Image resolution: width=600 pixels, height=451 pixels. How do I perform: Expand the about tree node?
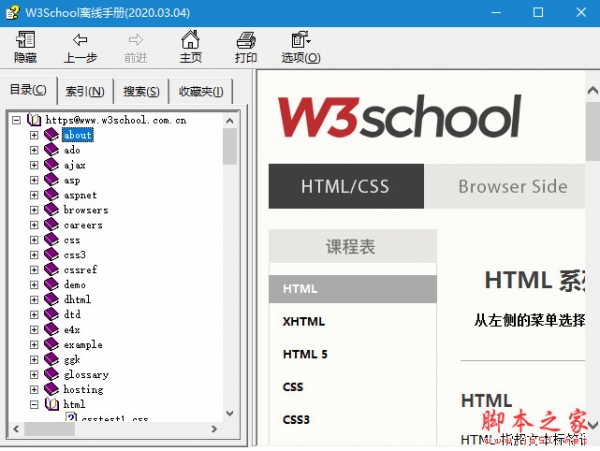pos(34,135)
